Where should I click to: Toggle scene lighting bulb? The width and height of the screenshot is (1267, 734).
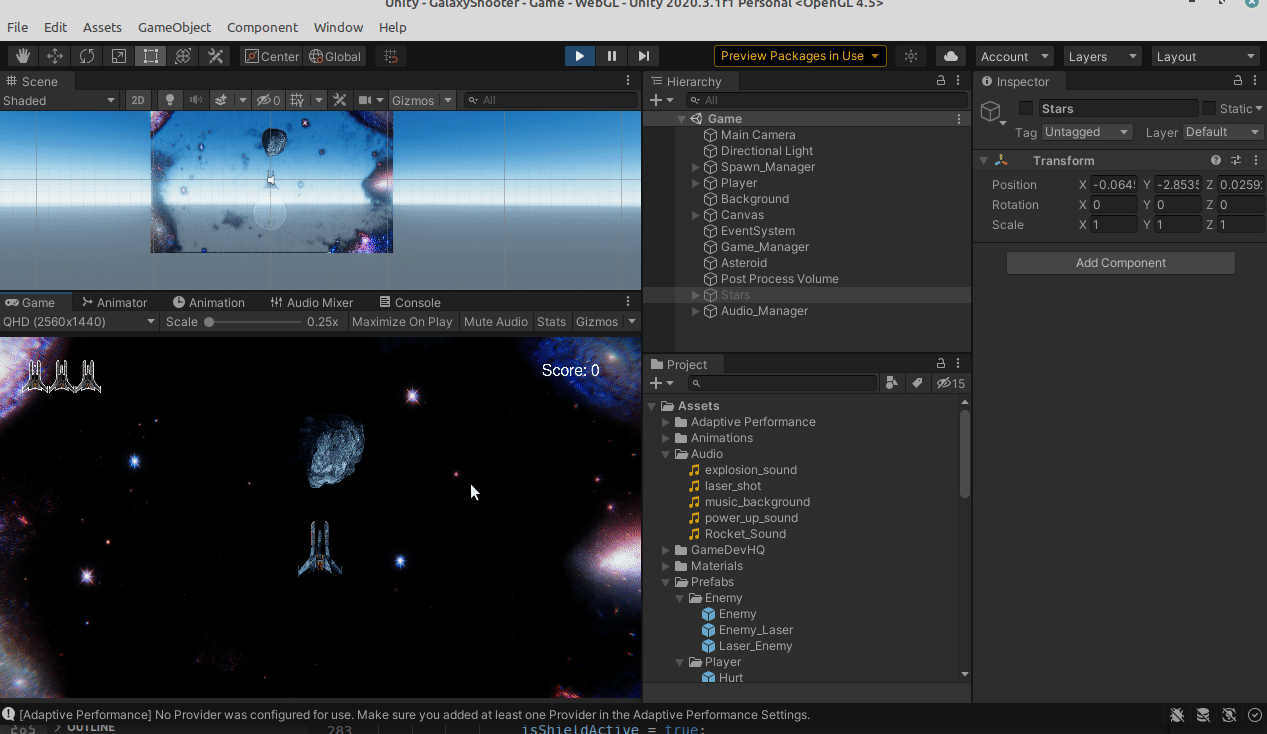click(170, 100)
